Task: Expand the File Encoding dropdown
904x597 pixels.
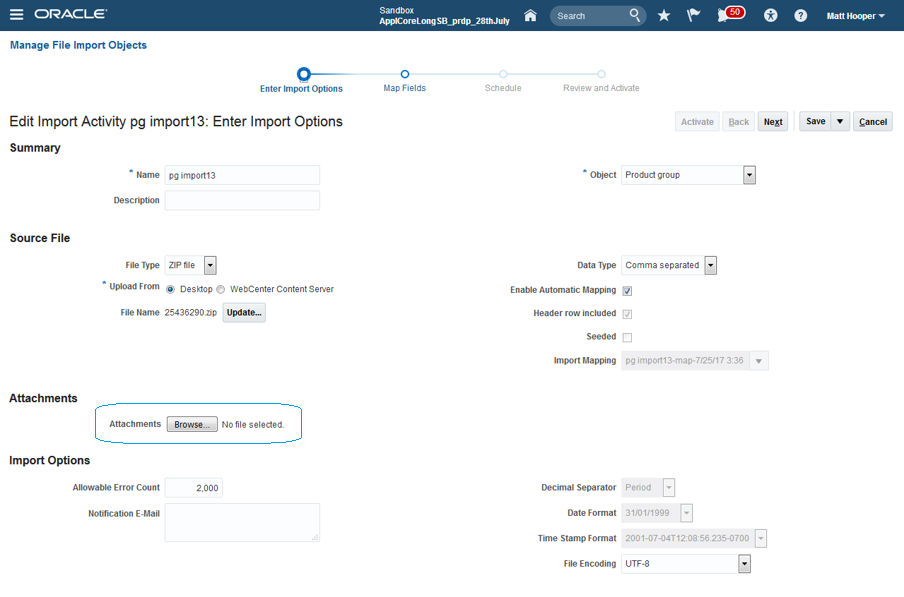Action: pos(744,564)
